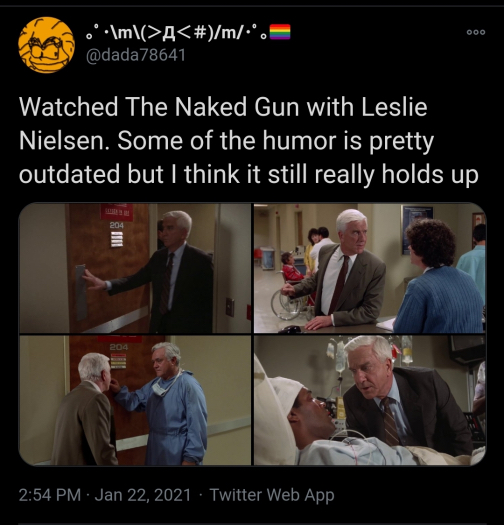Open the orange profile avatar
Image resolution: width=504 pixels, height=525 pixels.
46,45
